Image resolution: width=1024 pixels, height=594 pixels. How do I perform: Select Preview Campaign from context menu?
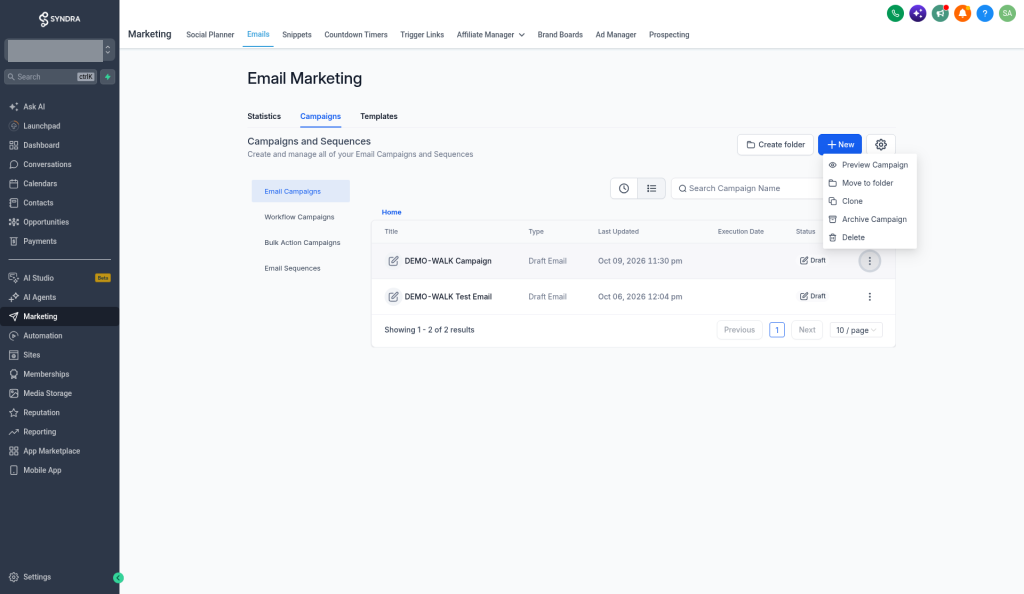pyautogui.click(x=869, y=164)
